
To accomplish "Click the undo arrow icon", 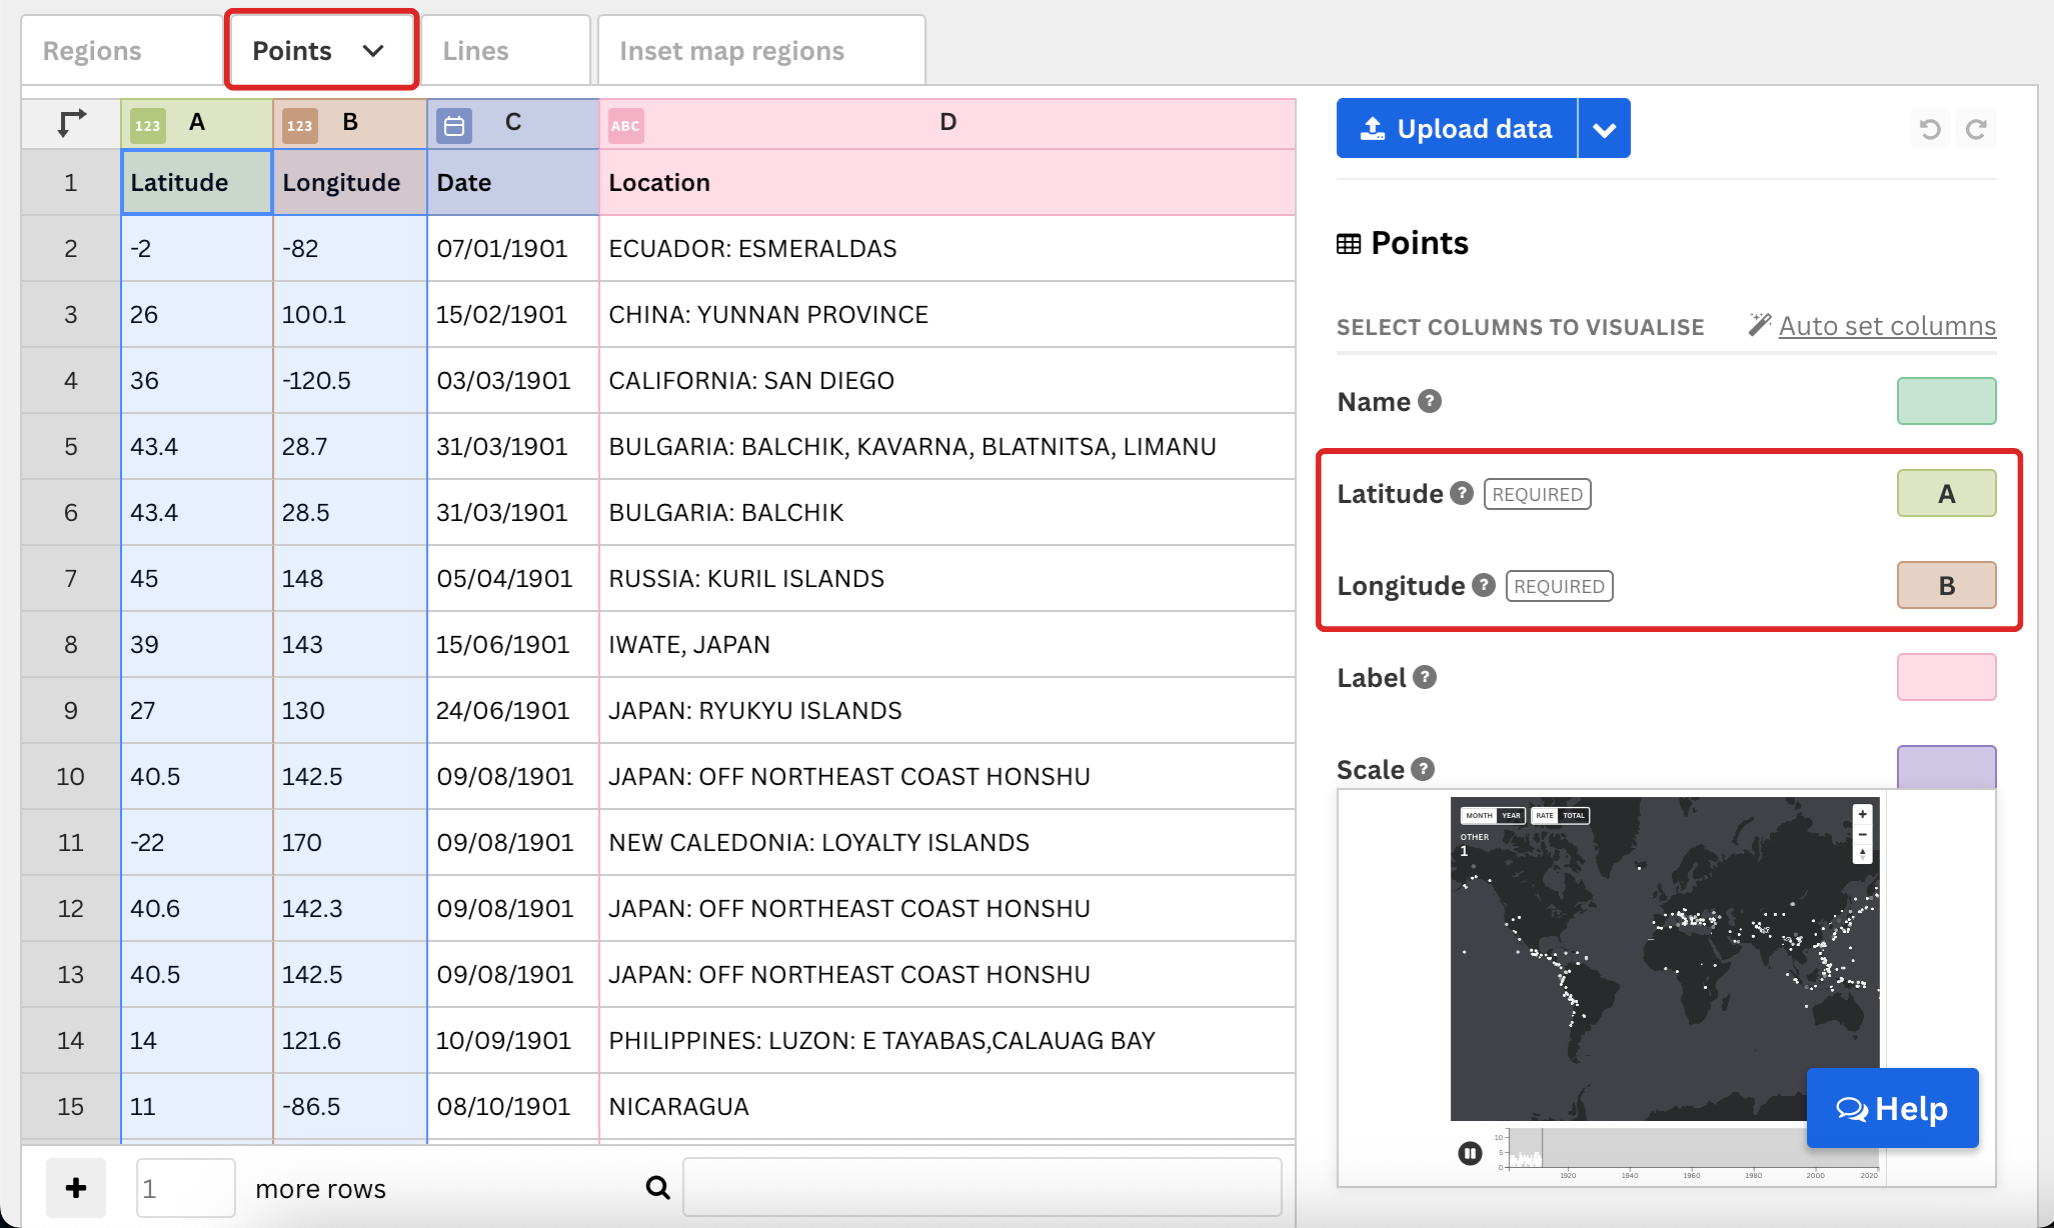I will (x=1930, y=129).
